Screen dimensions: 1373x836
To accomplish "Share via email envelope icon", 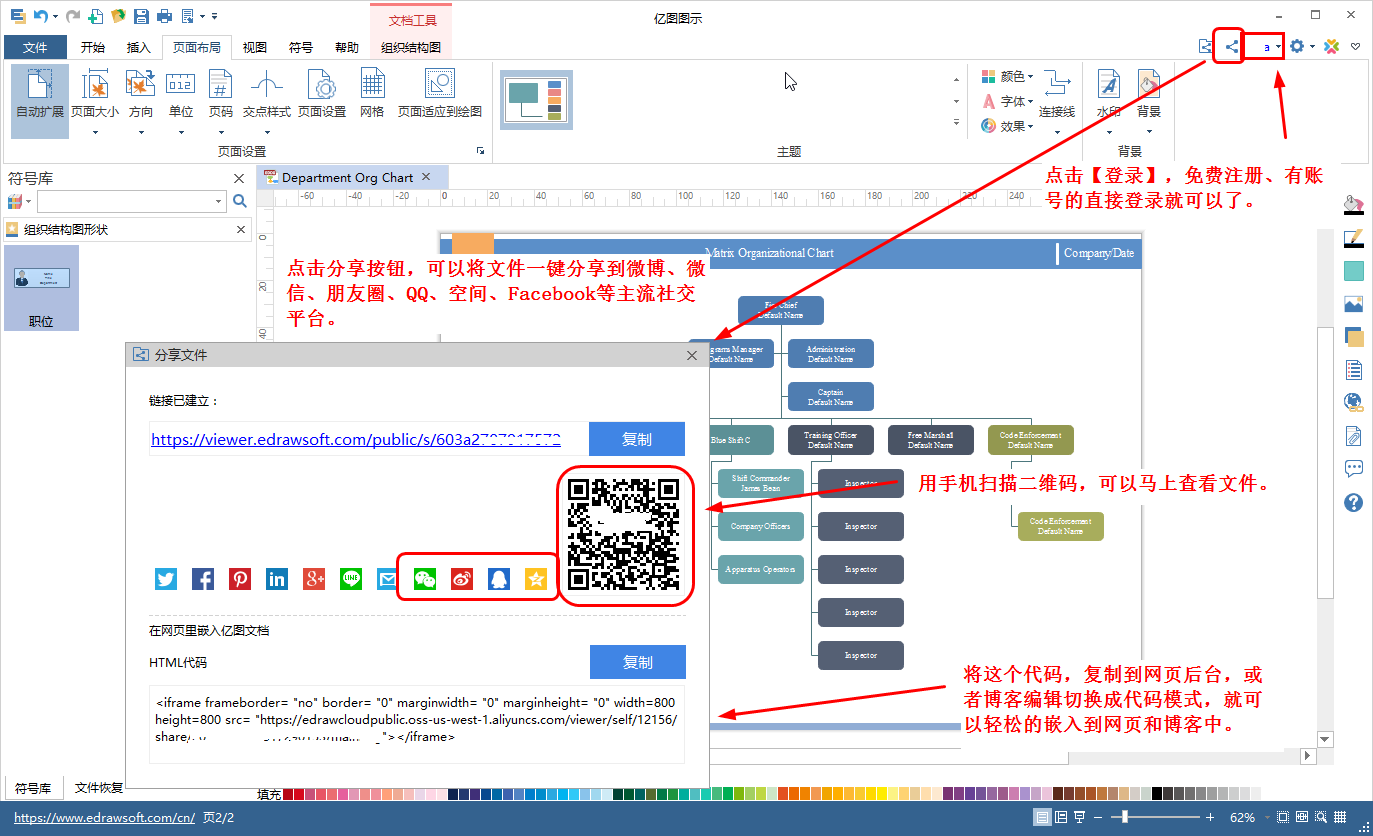I will click(x=387, y=578).
